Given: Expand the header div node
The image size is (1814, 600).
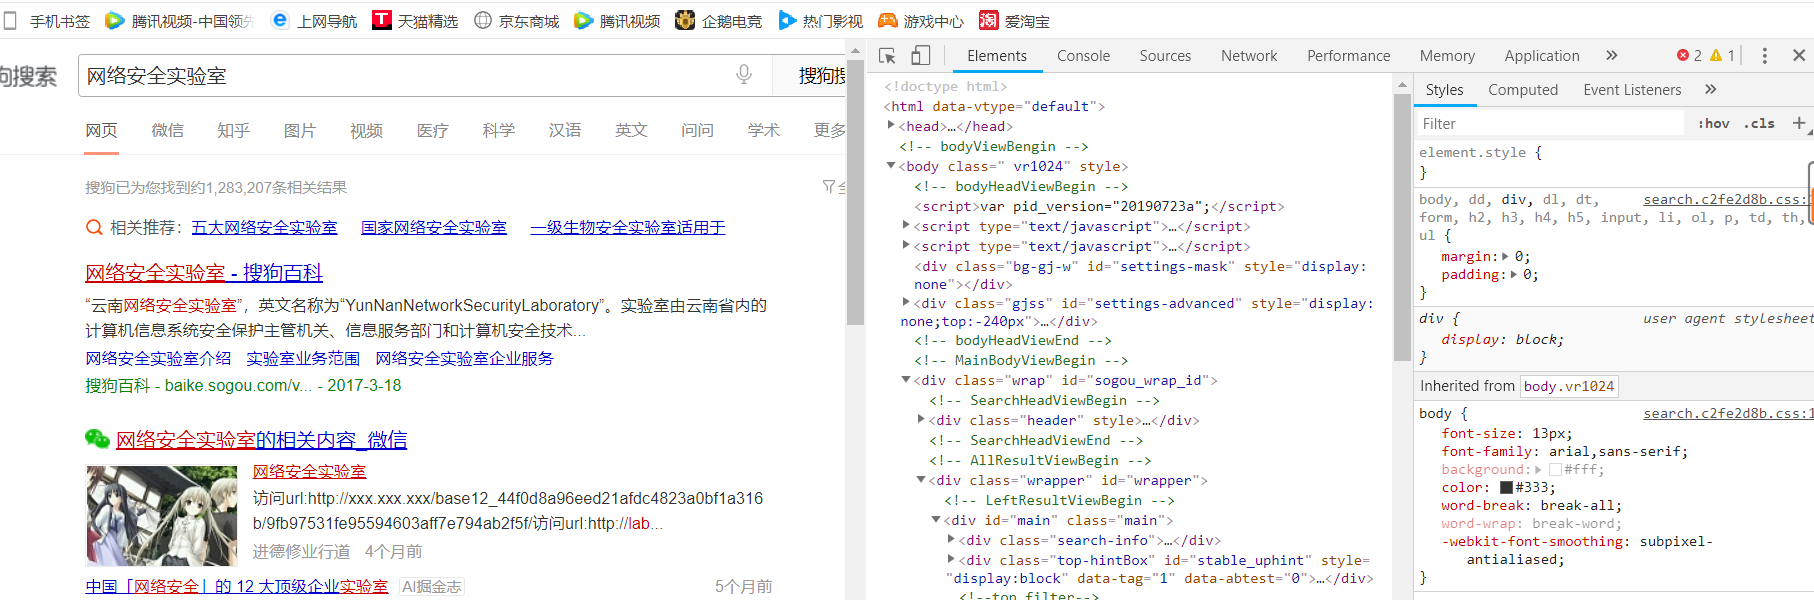Looking at the screenshot, I should click(921, 419).
